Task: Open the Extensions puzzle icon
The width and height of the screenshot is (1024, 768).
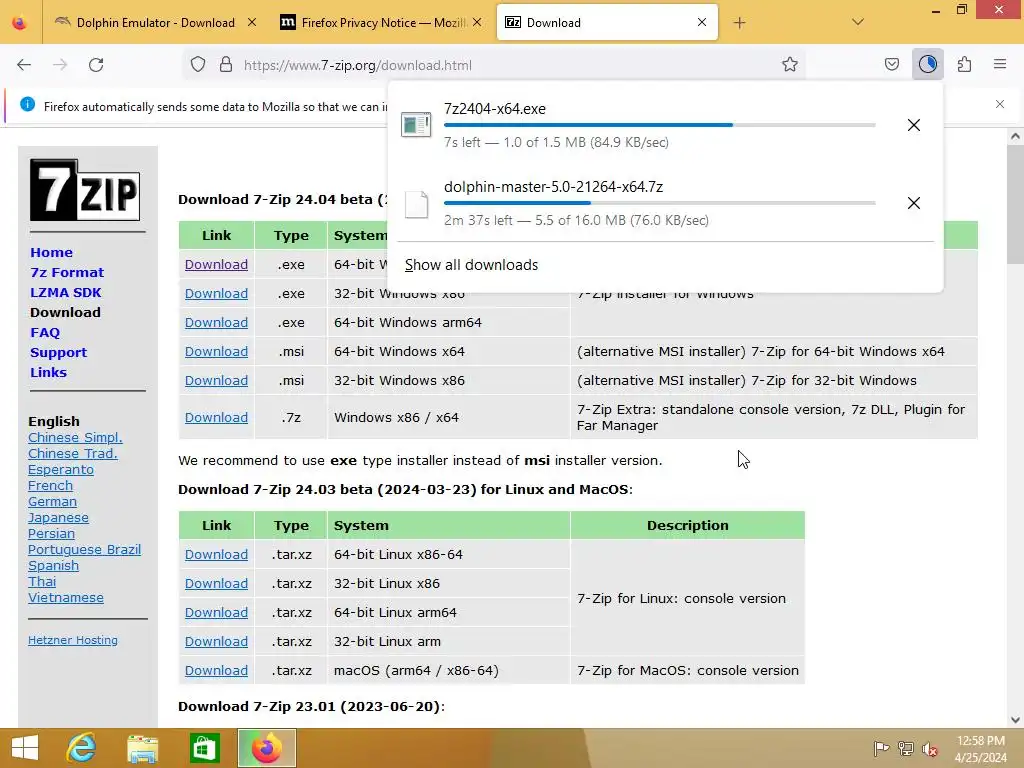Action: tap(964, 65)
